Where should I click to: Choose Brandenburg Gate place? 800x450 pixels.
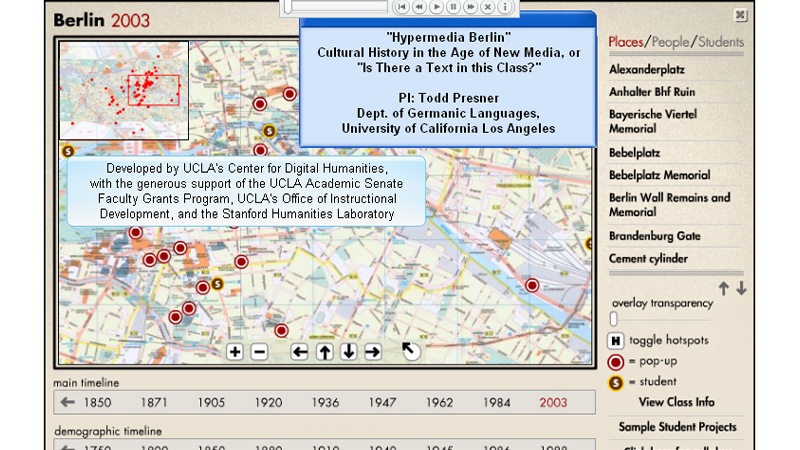(655, 236)
